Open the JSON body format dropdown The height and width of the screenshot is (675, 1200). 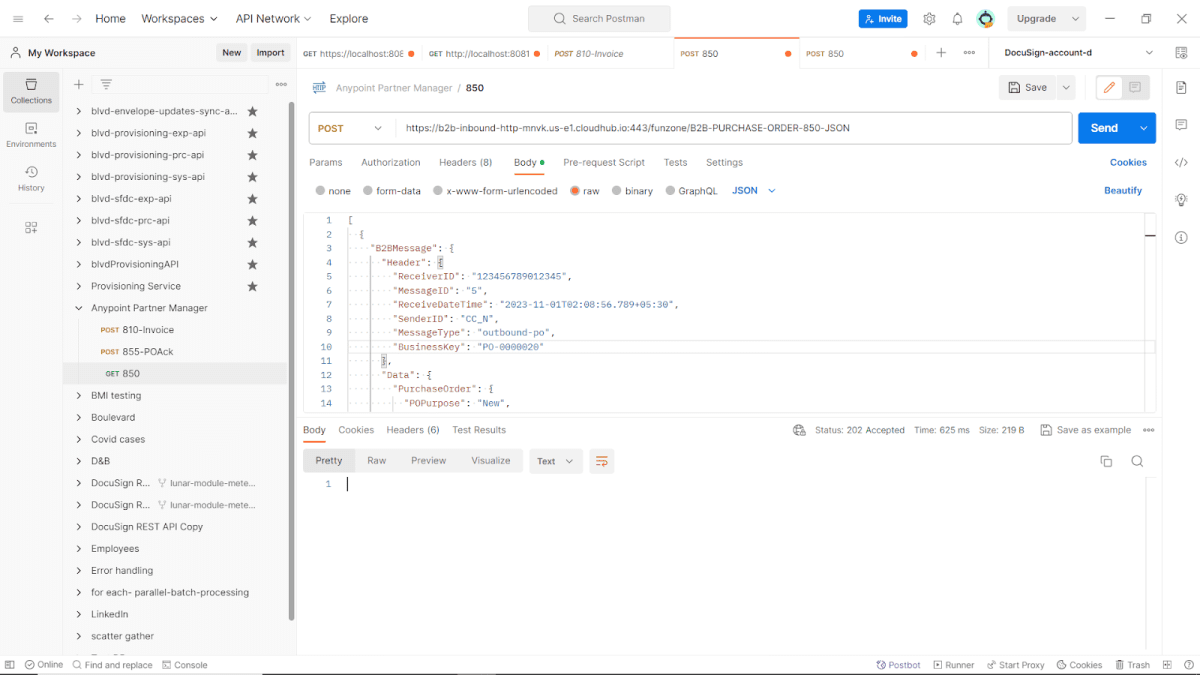[754, 191]
